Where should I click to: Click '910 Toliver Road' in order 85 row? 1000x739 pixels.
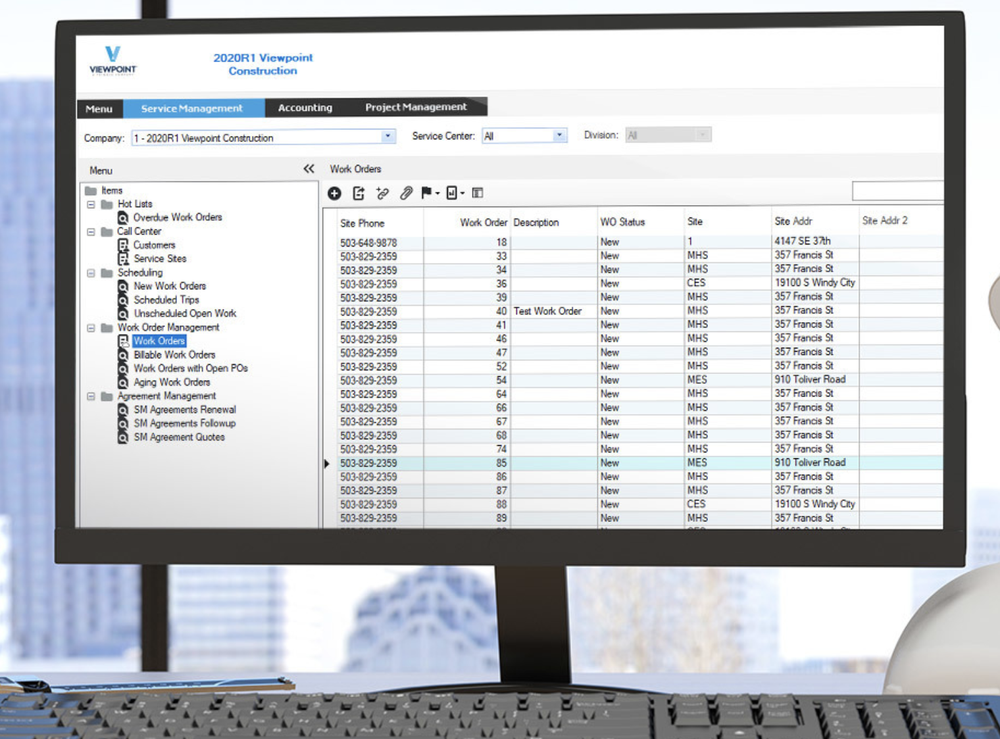click(810, 462)
